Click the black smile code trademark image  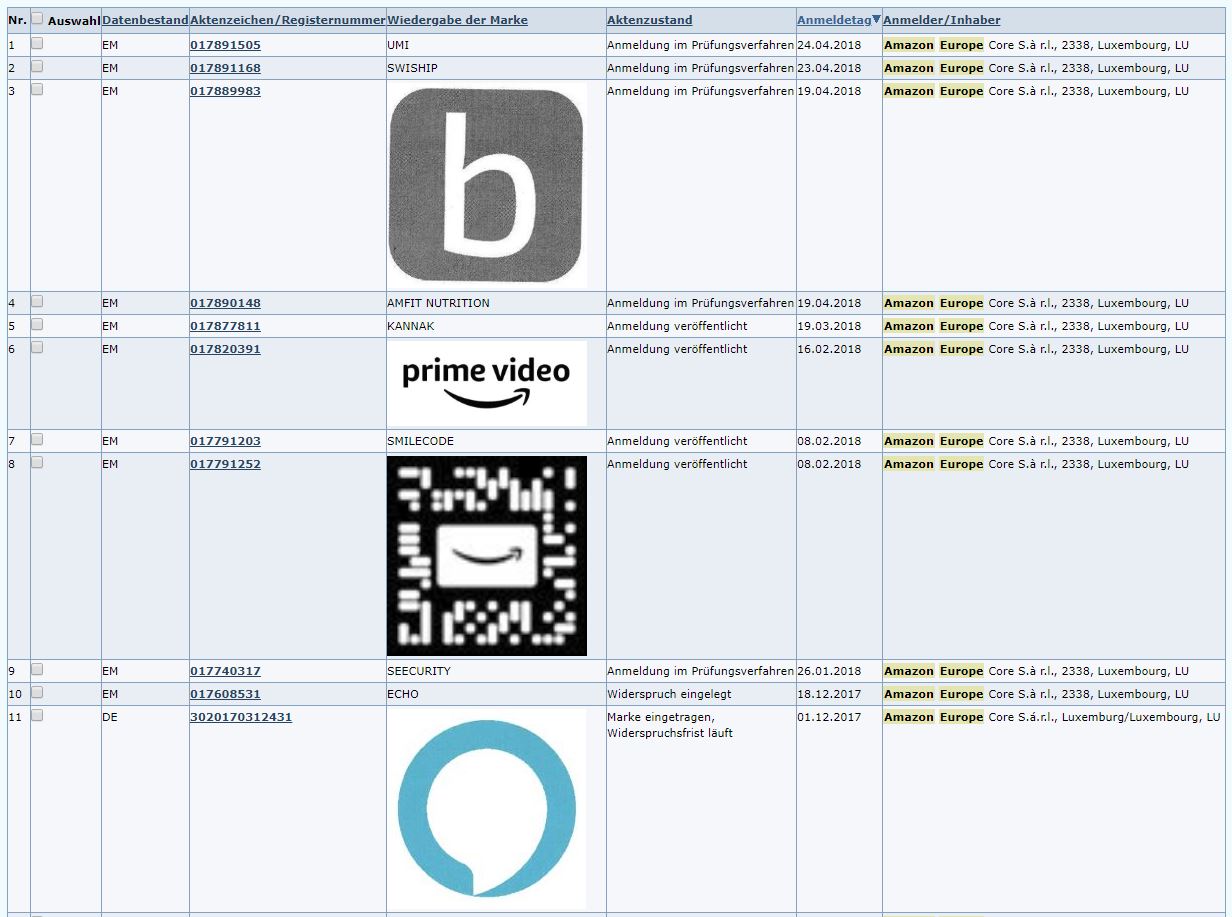(487, 556)
